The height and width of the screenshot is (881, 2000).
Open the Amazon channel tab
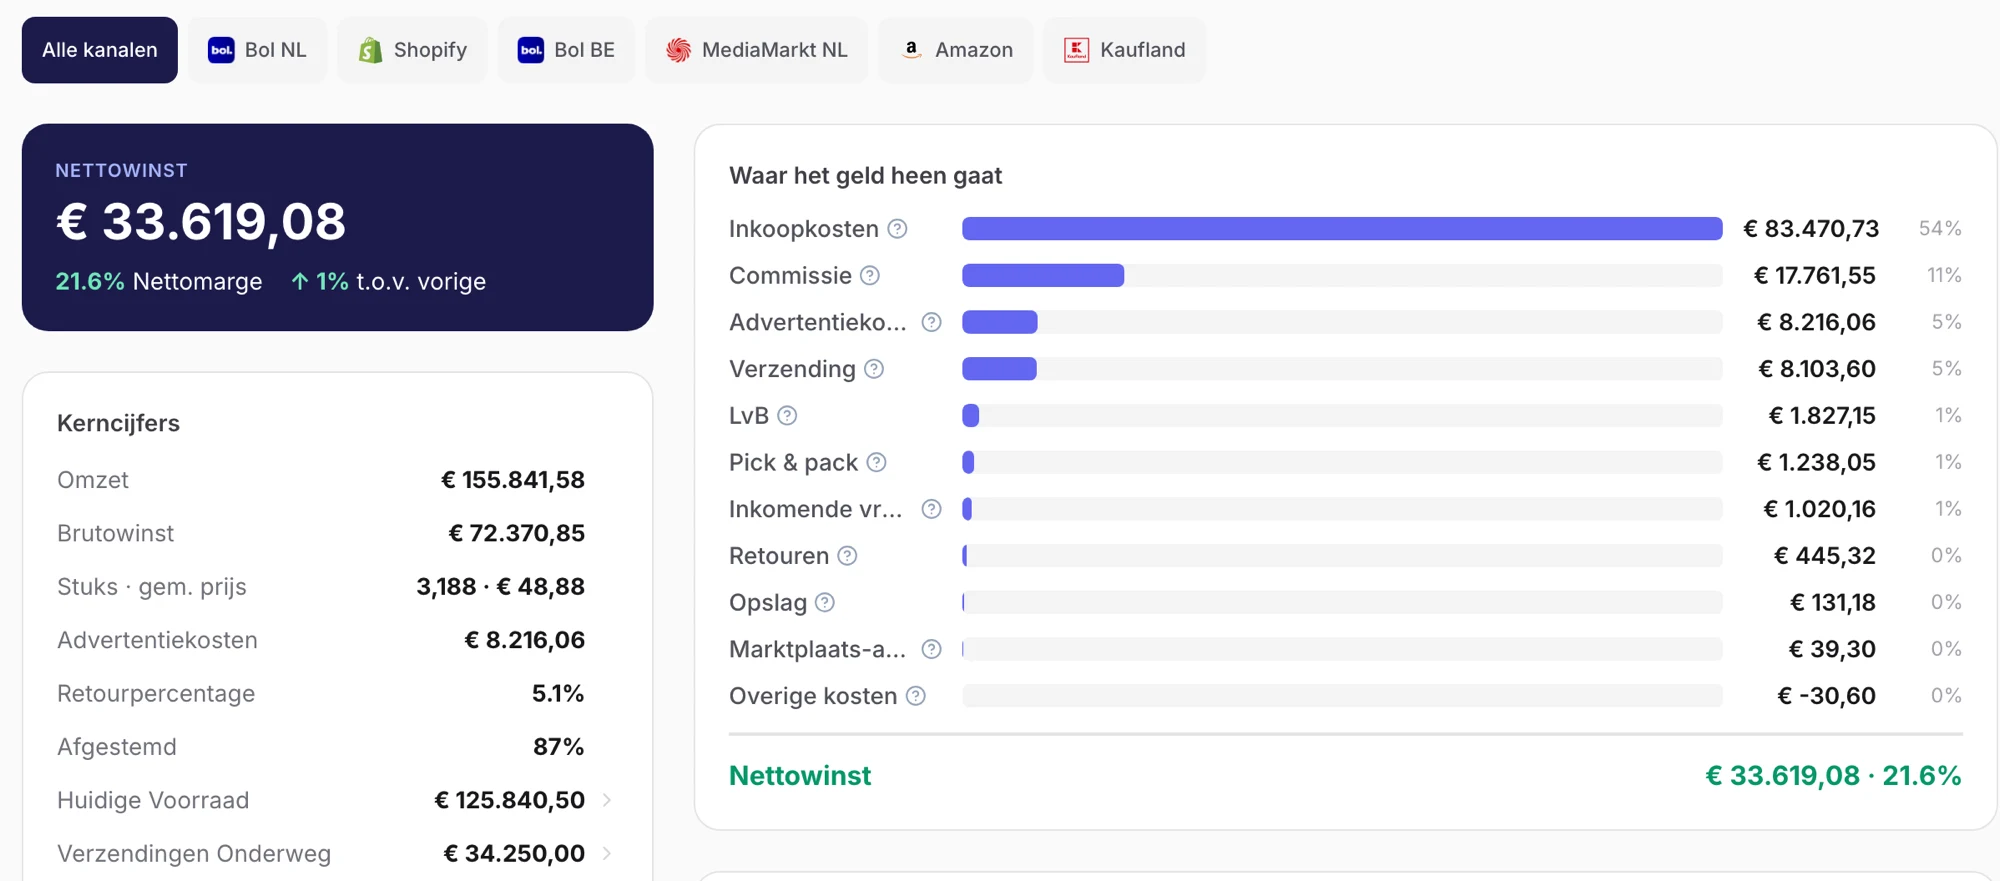[955, 50]
